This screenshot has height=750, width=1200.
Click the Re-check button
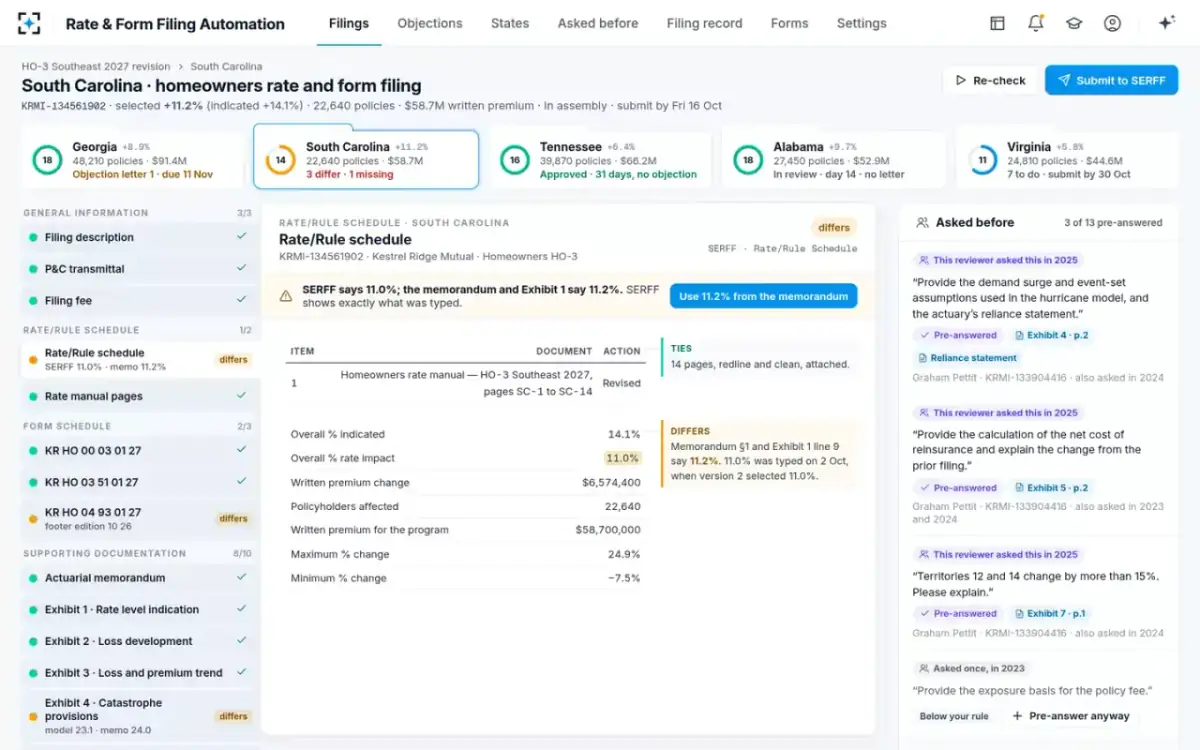pyautogui.click(x=990, y=80)
